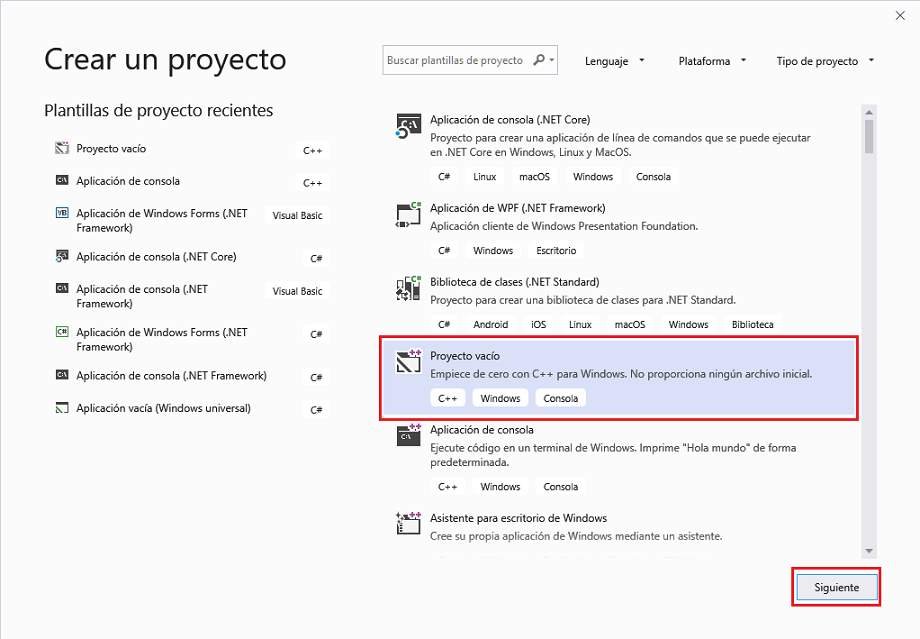Select recent Aplicación de consola (.NET Core) item
The image size is (920, 639).
(156, 257)
